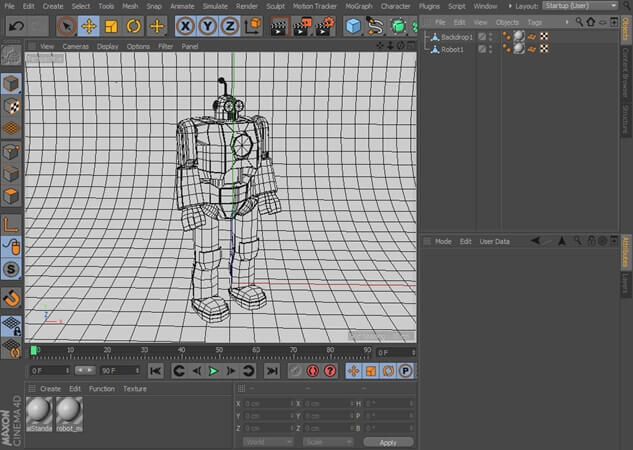Click the Locked Workplane icon
Viewport: 633px width, 450px height.
pyautogui.click(x=11, y=326)
